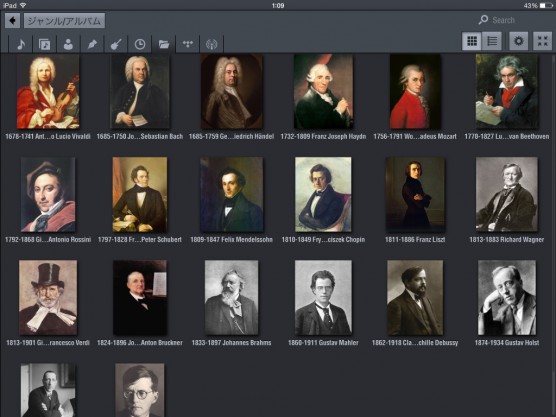Open the Sebastian Bach portrait
Screen dimensions: 556x417
coord(140,91)
